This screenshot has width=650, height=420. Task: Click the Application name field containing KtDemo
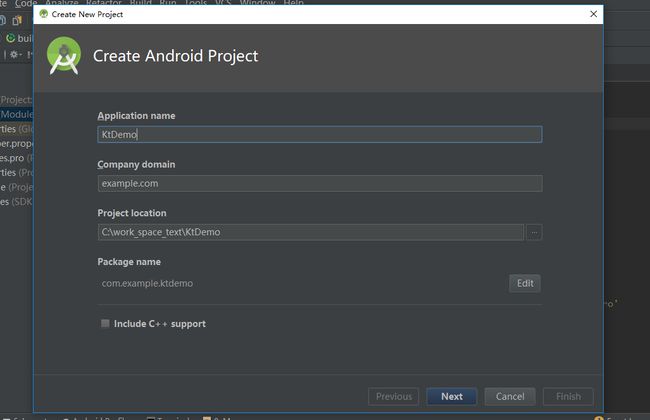click(320, 134)
